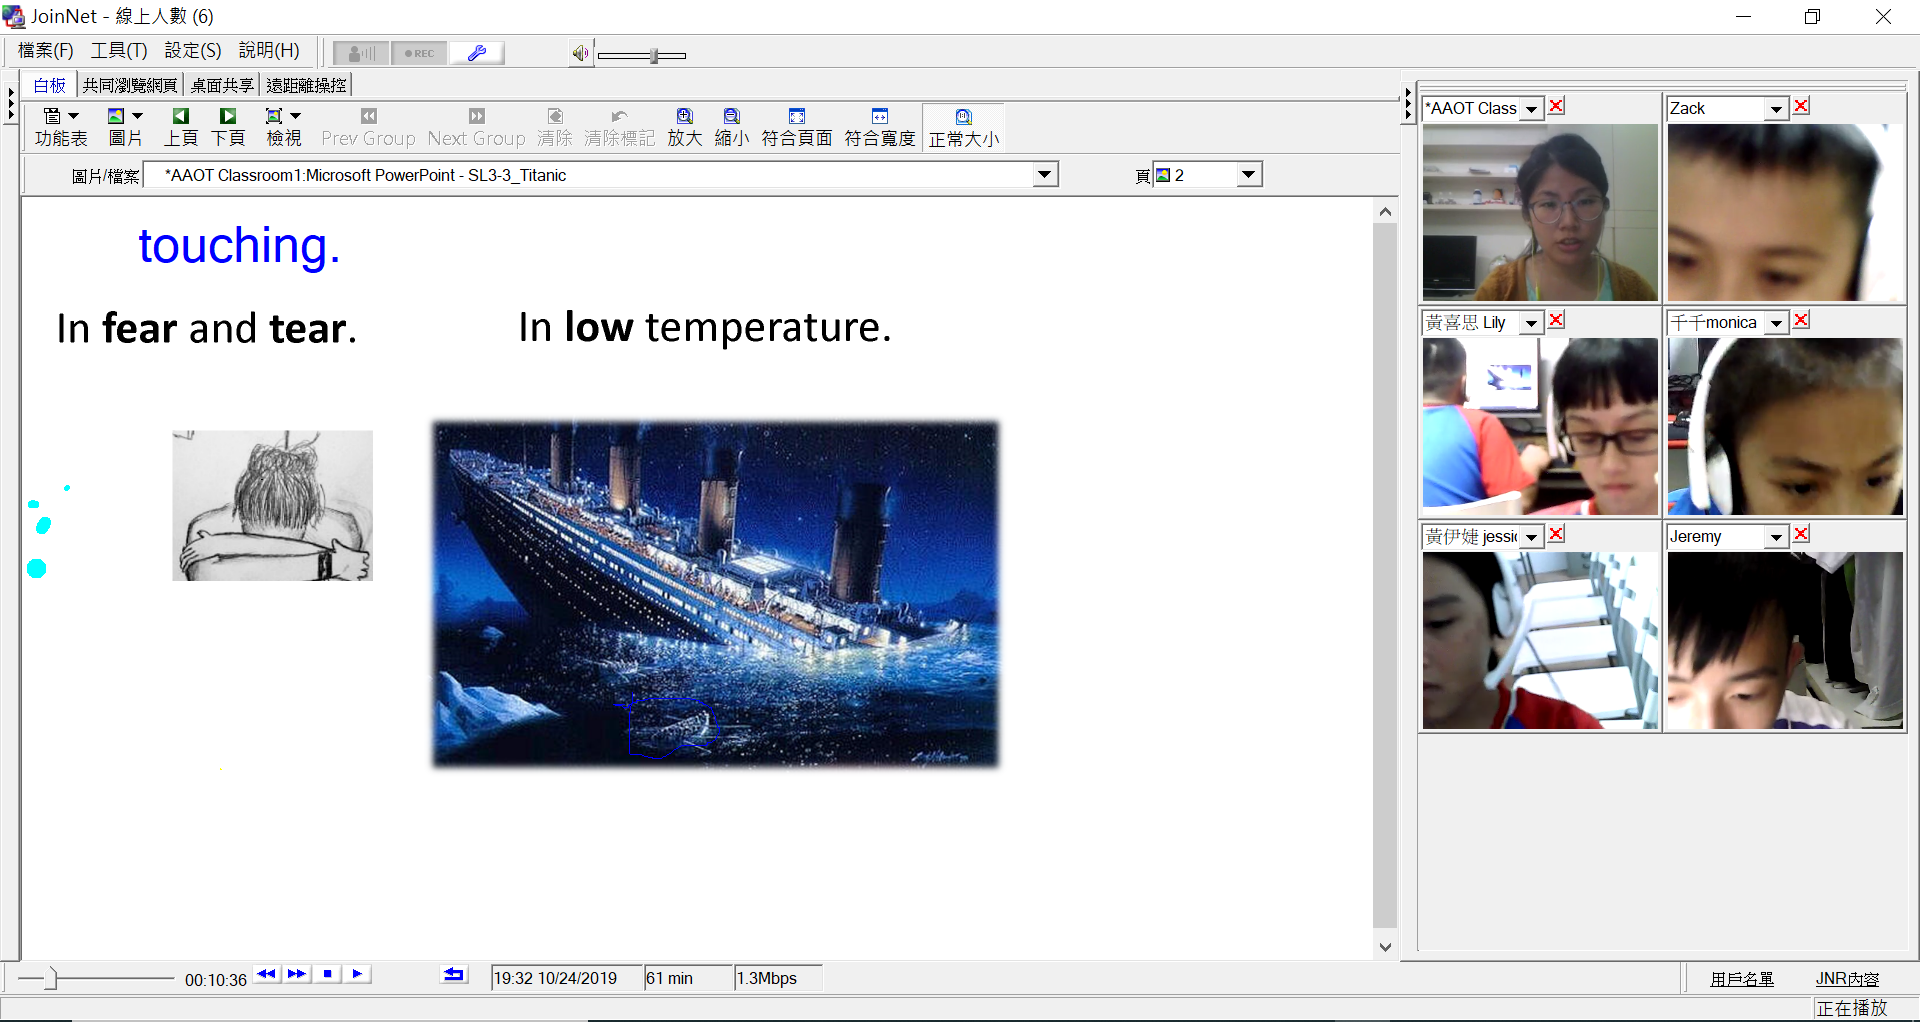
Task: Open the 用戶名單 user list link
Action: click(x=1742, y=979)
